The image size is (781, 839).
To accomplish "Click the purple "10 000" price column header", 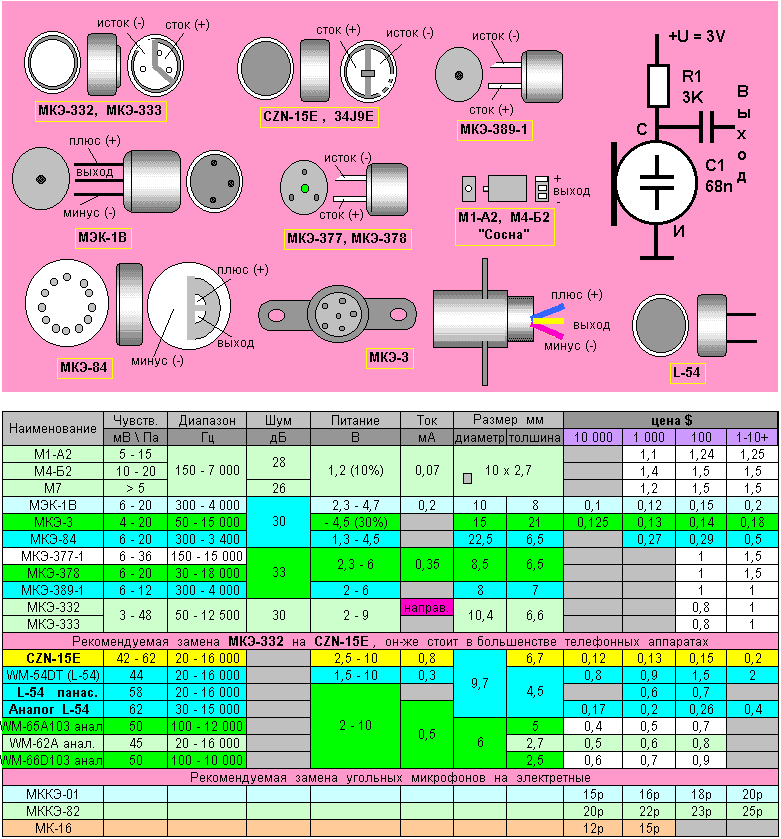I will point(592,438).
